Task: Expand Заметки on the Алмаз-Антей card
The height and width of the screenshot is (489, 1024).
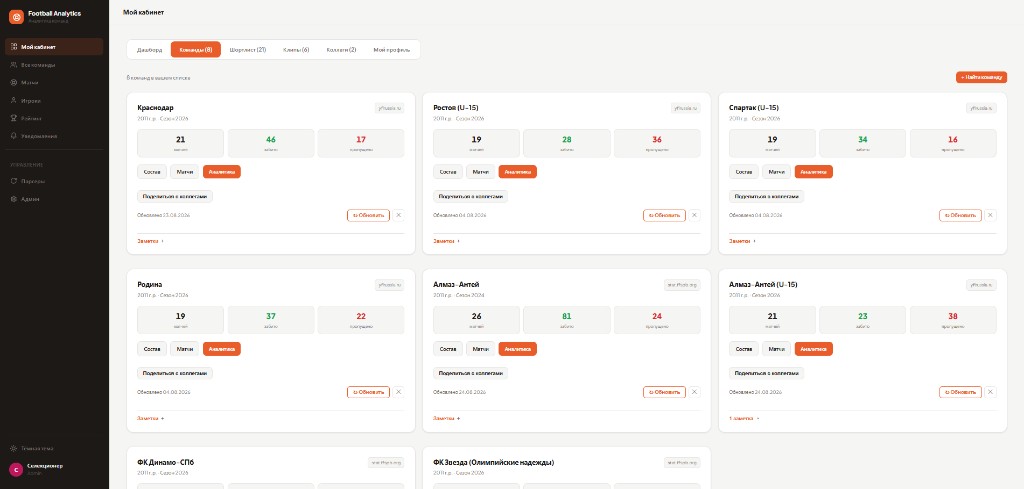Action: 446,418
